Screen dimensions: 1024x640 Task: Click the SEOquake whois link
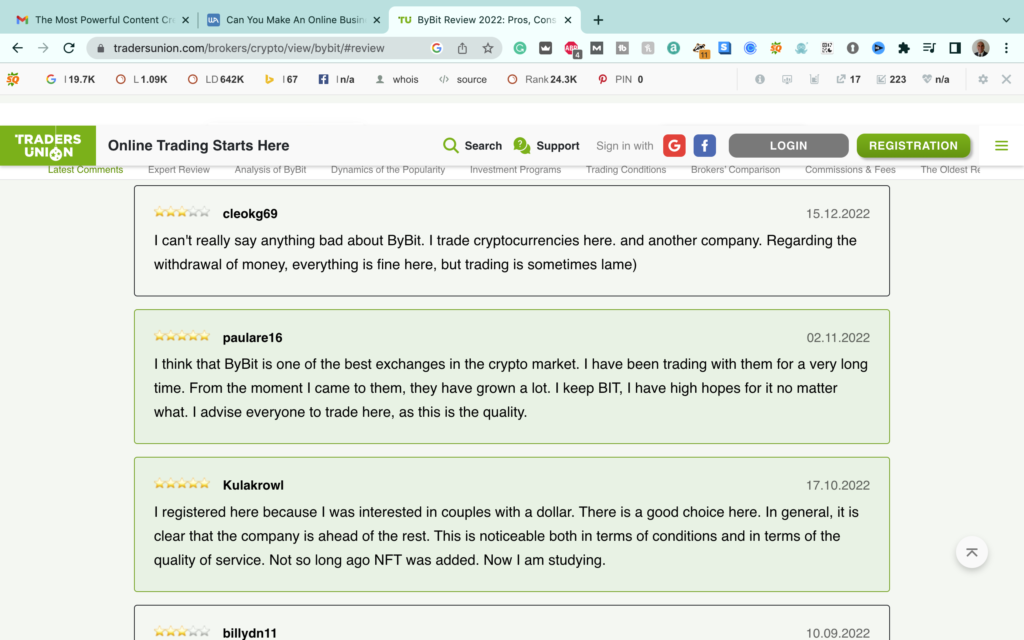point(397,79)
